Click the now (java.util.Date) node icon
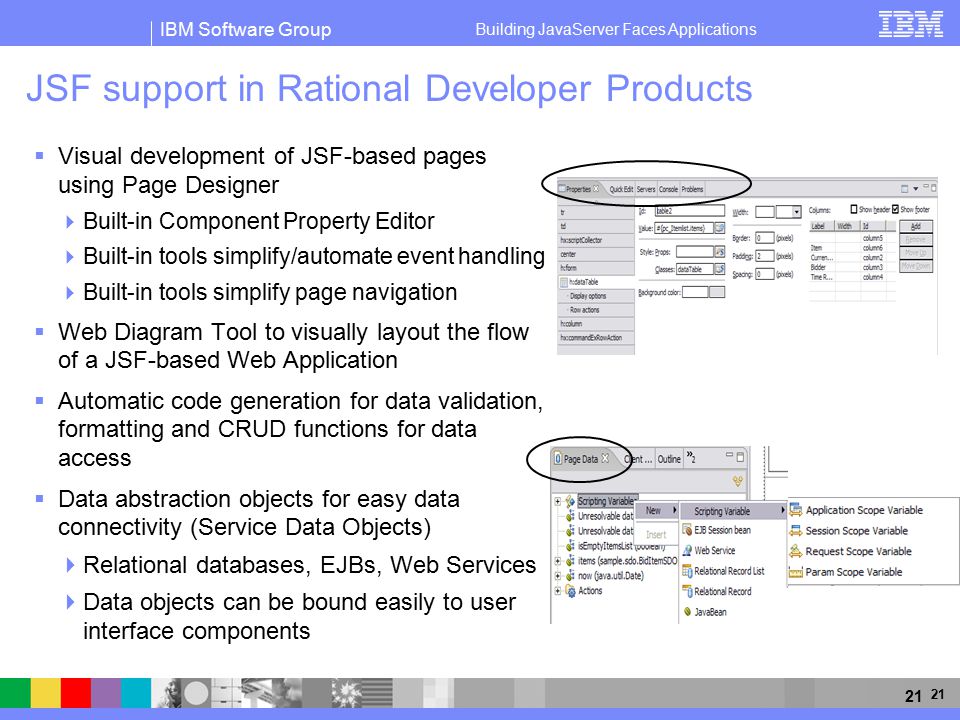 click(570, 576)
